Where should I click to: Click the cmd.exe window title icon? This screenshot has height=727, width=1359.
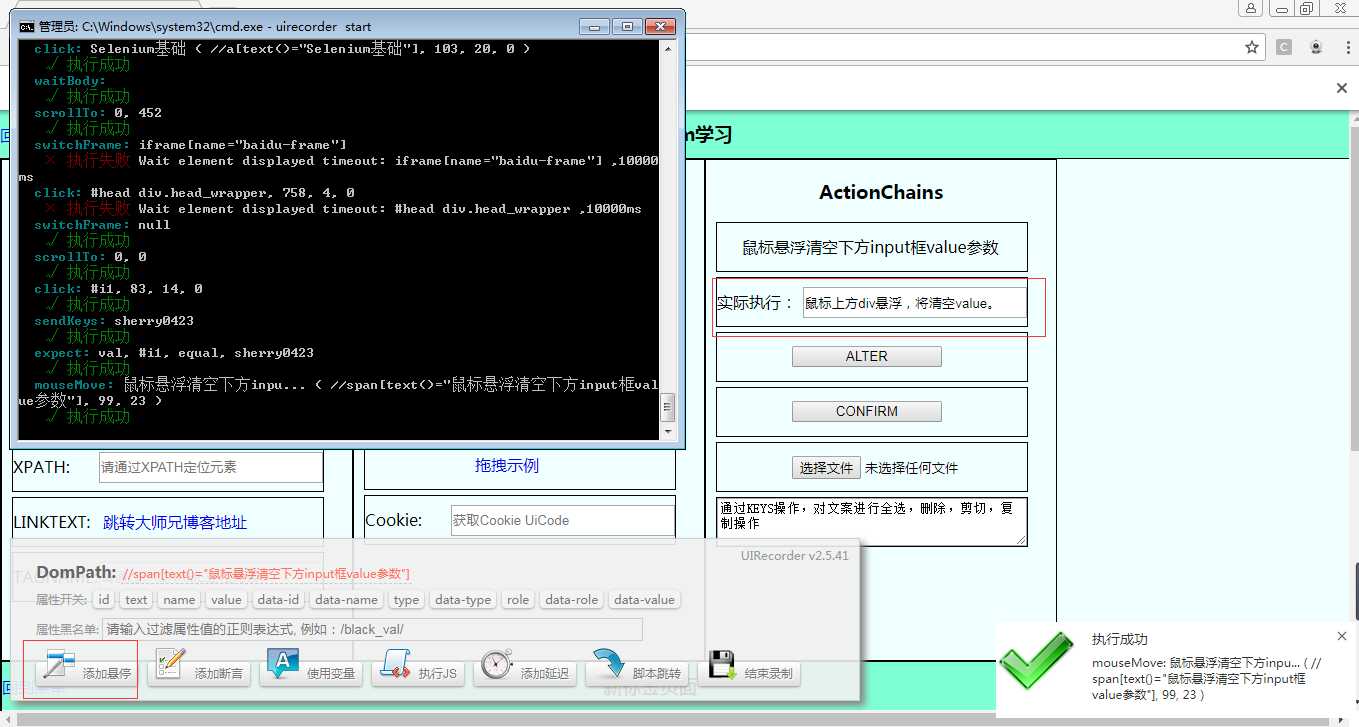[27, 27]
